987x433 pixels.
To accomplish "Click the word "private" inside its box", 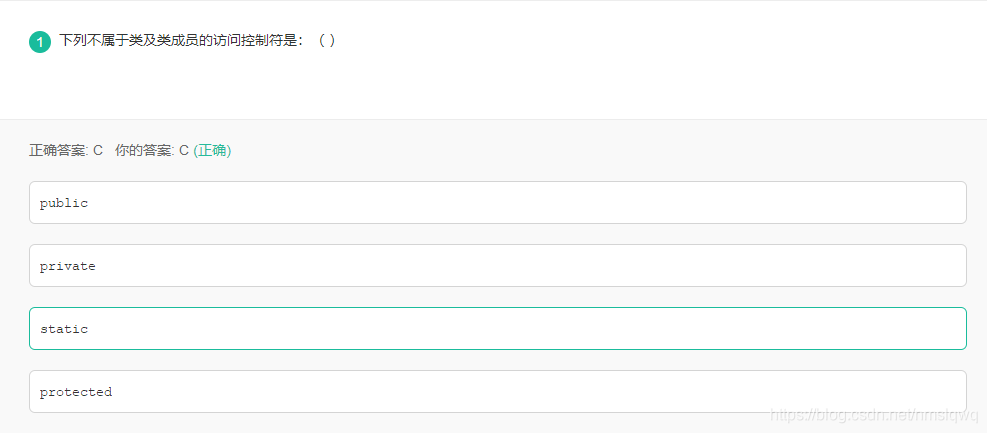I will click(67, 266).
